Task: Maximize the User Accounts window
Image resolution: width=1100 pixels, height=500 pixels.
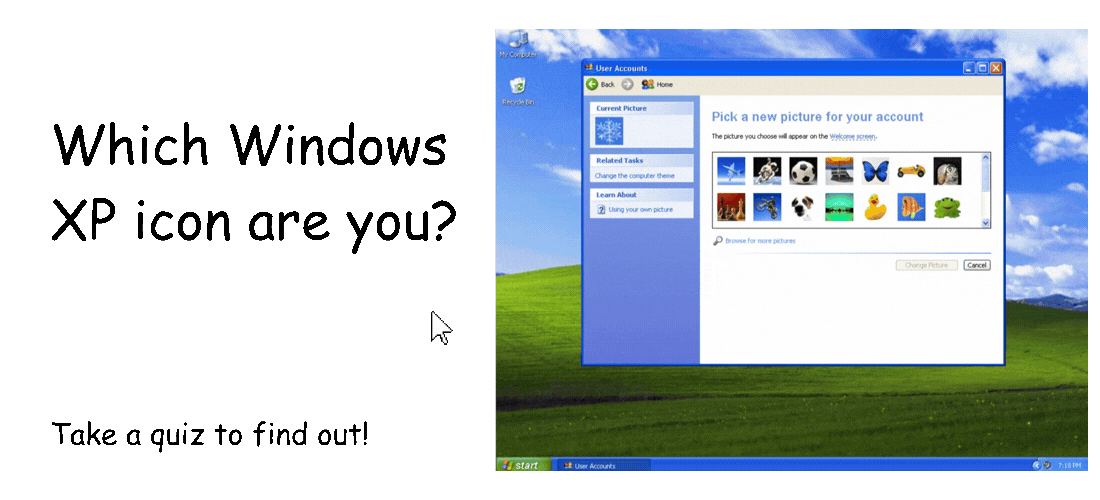Action: click(x=983, y=68)
